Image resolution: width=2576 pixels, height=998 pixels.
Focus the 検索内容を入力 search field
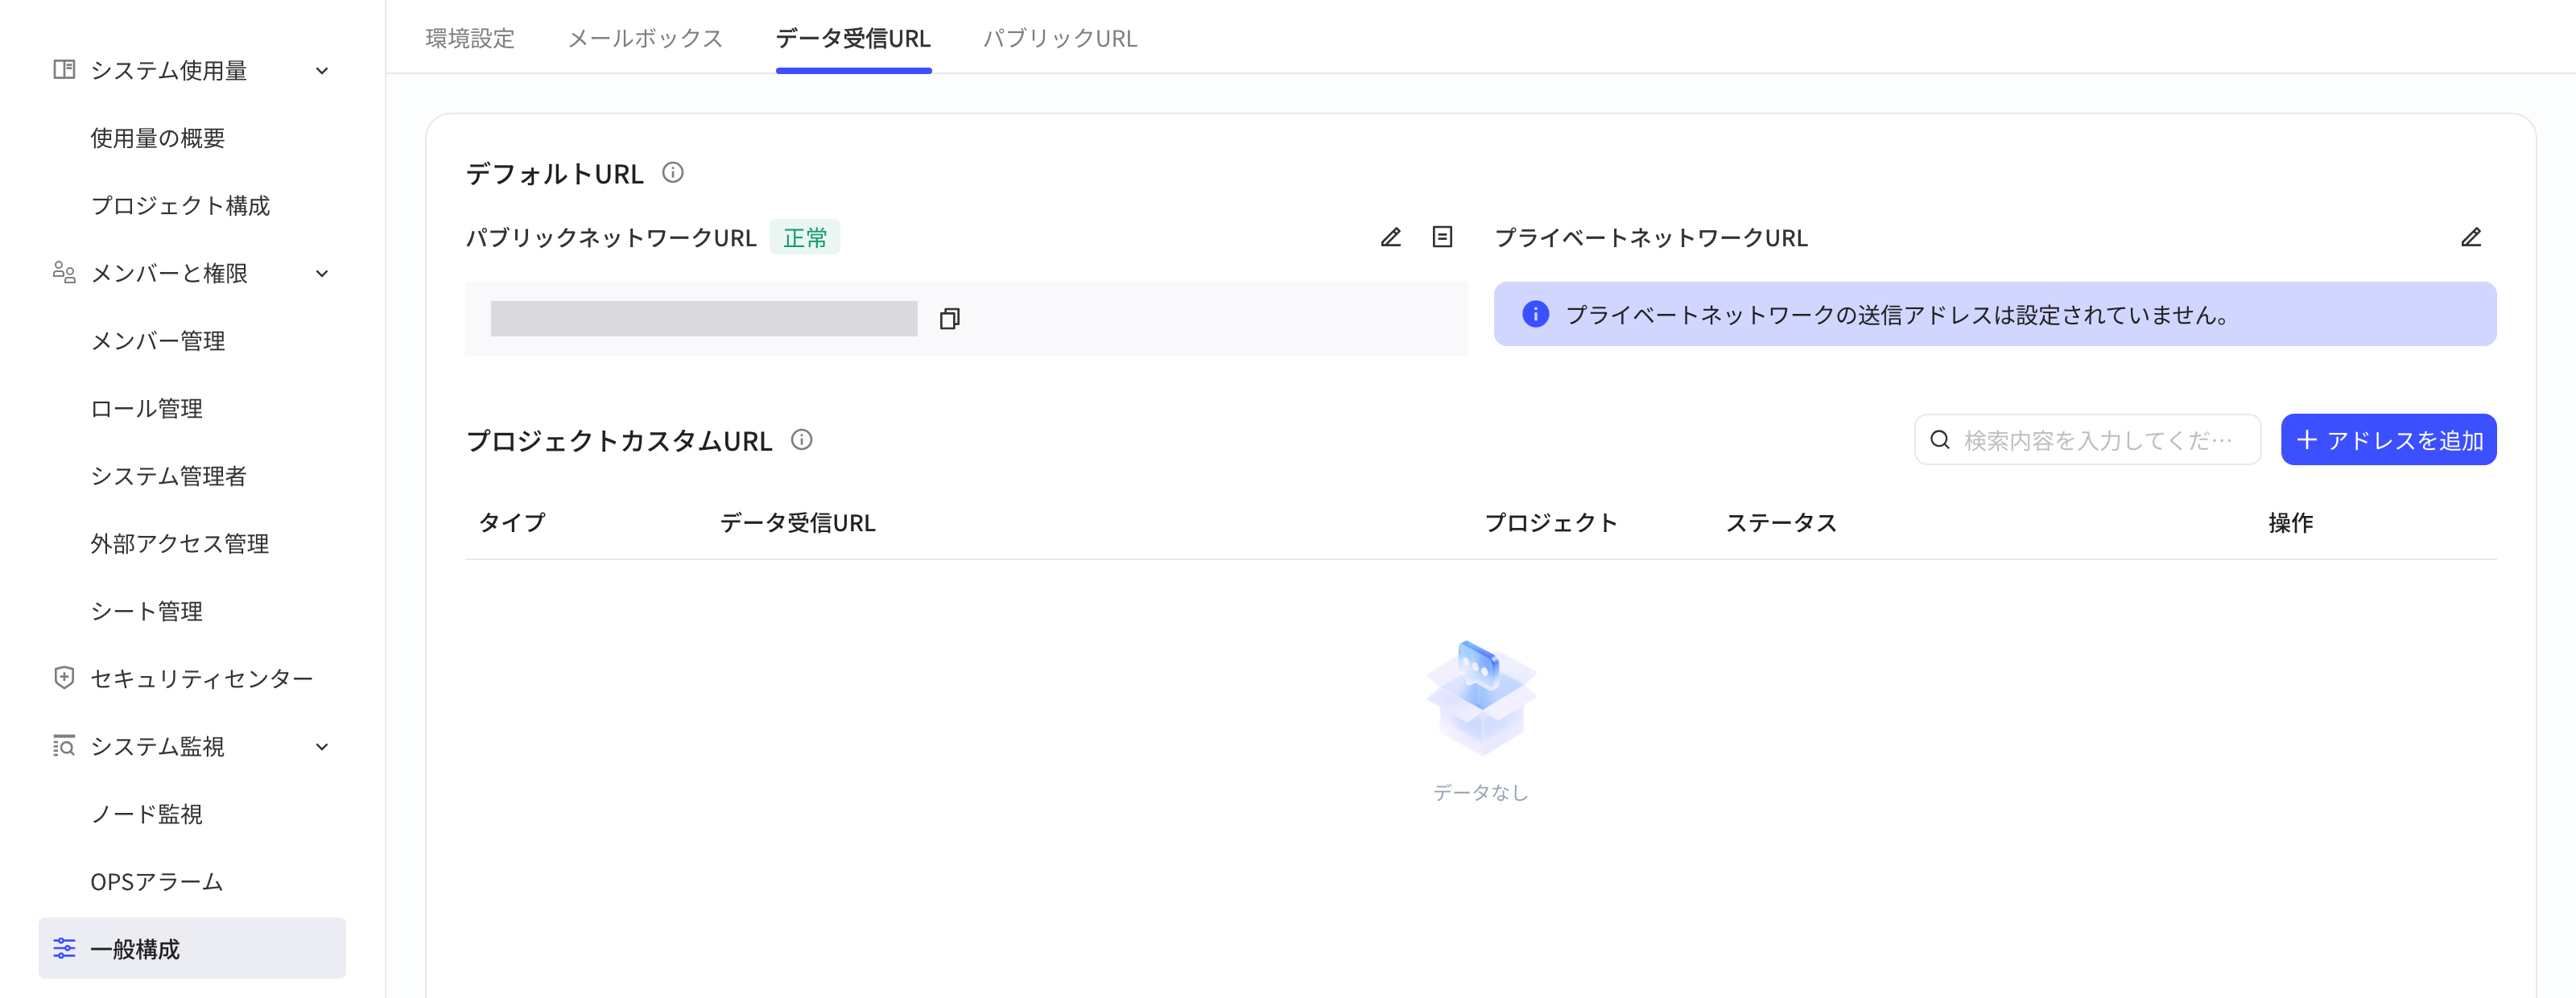(x=2087, y=440)
